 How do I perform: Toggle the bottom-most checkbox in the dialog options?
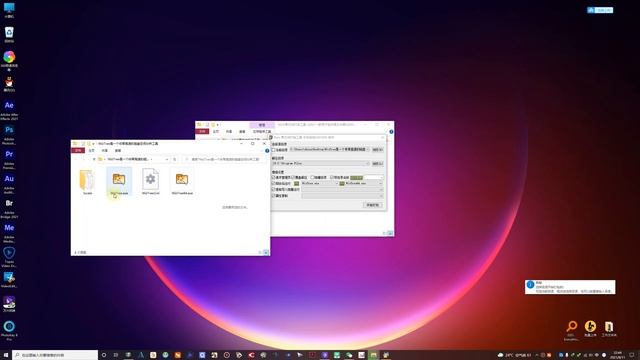click(x=273, y=196)
